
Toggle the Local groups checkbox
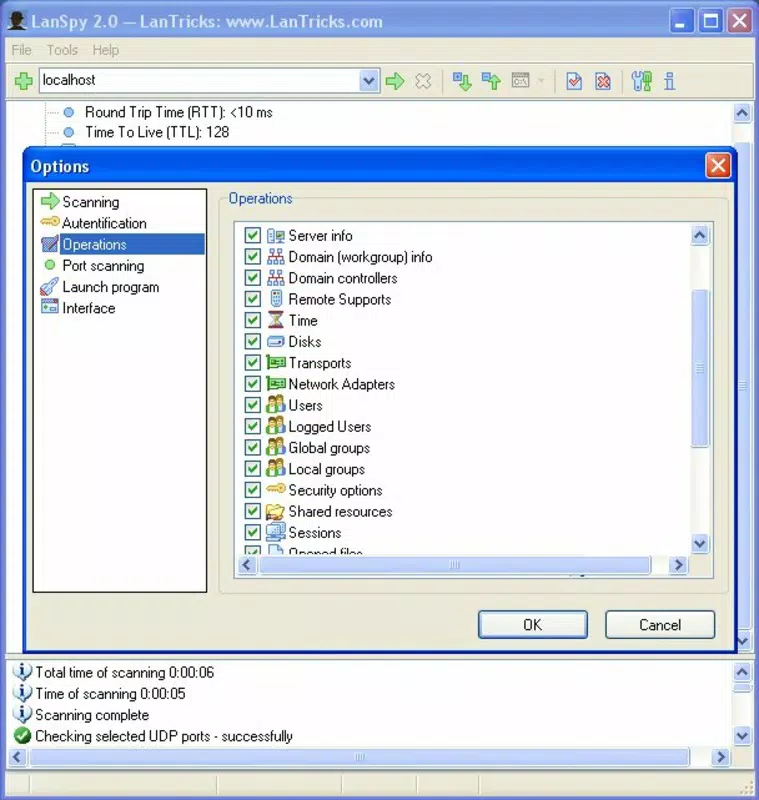(252, 468)
